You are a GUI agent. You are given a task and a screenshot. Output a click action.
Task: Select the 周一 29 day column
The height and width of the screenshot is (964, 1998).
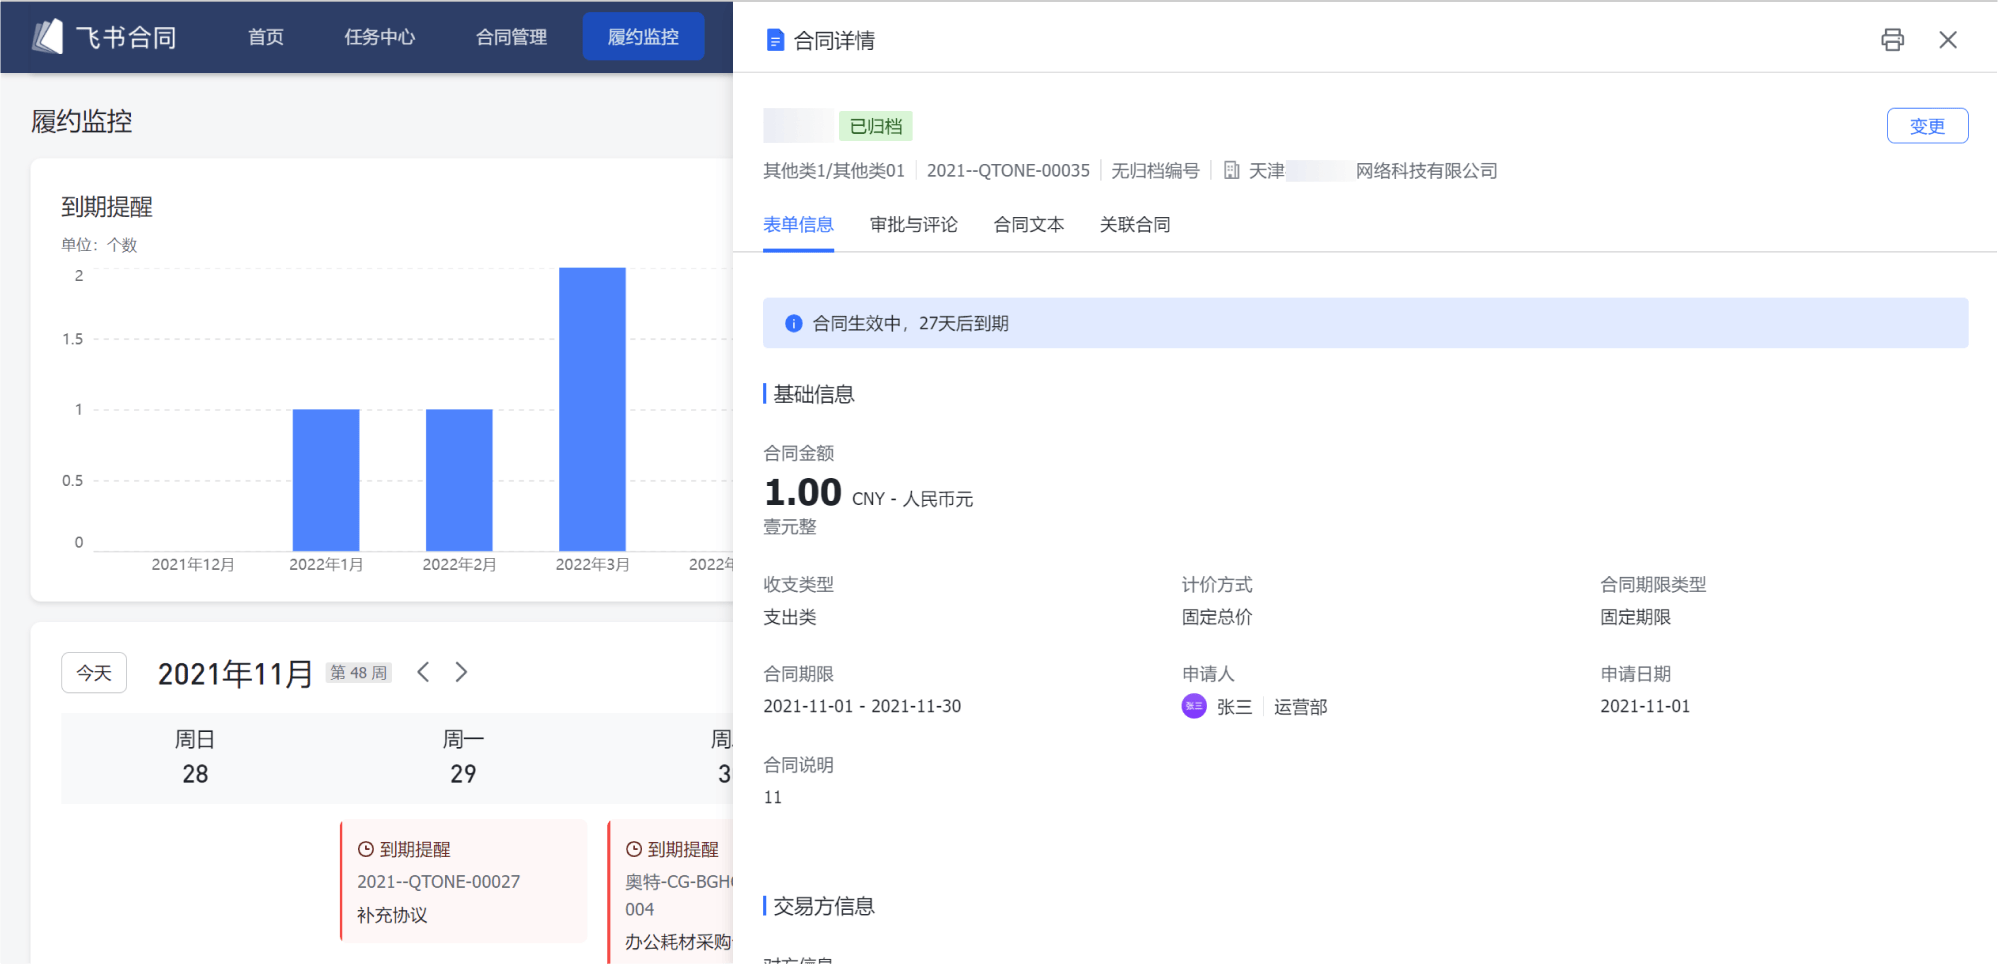(x=463, y=757)
